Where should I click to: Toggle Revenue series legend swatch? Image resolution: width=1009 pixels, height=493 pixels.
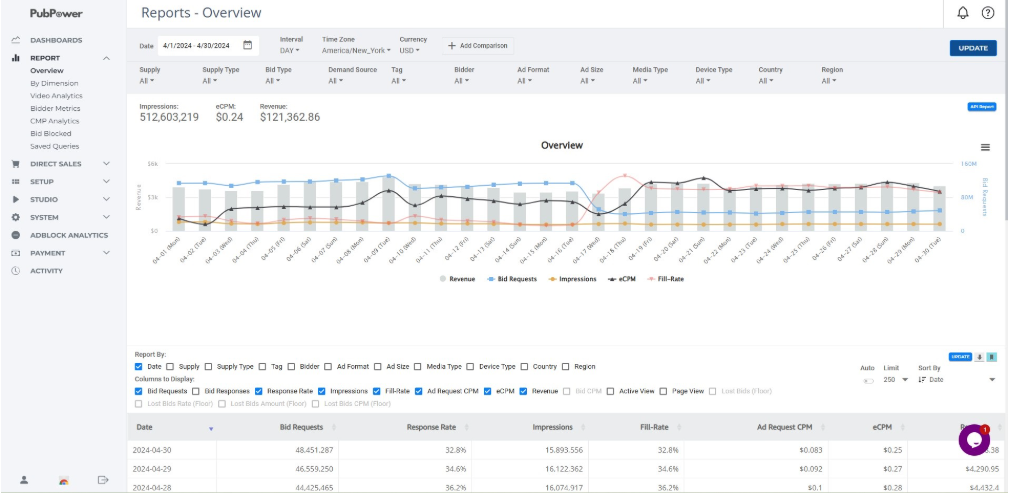tap(442, 279)
